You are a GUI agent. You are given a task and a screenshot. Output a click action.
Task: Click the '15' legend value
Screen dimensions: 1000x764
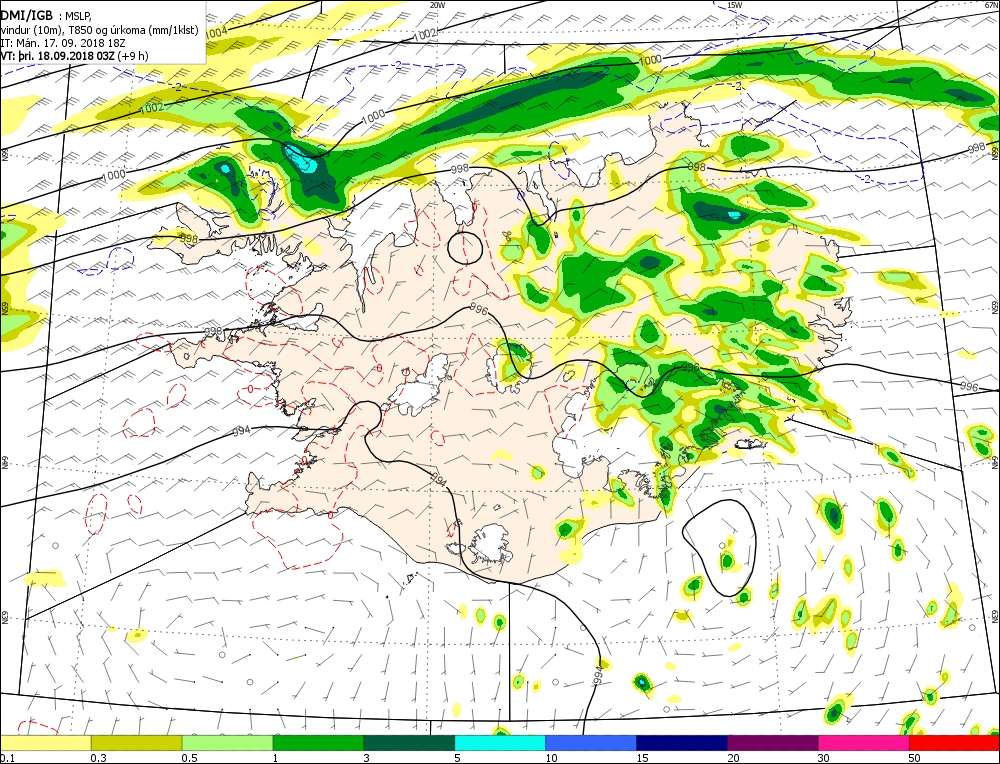pos(642,758)
